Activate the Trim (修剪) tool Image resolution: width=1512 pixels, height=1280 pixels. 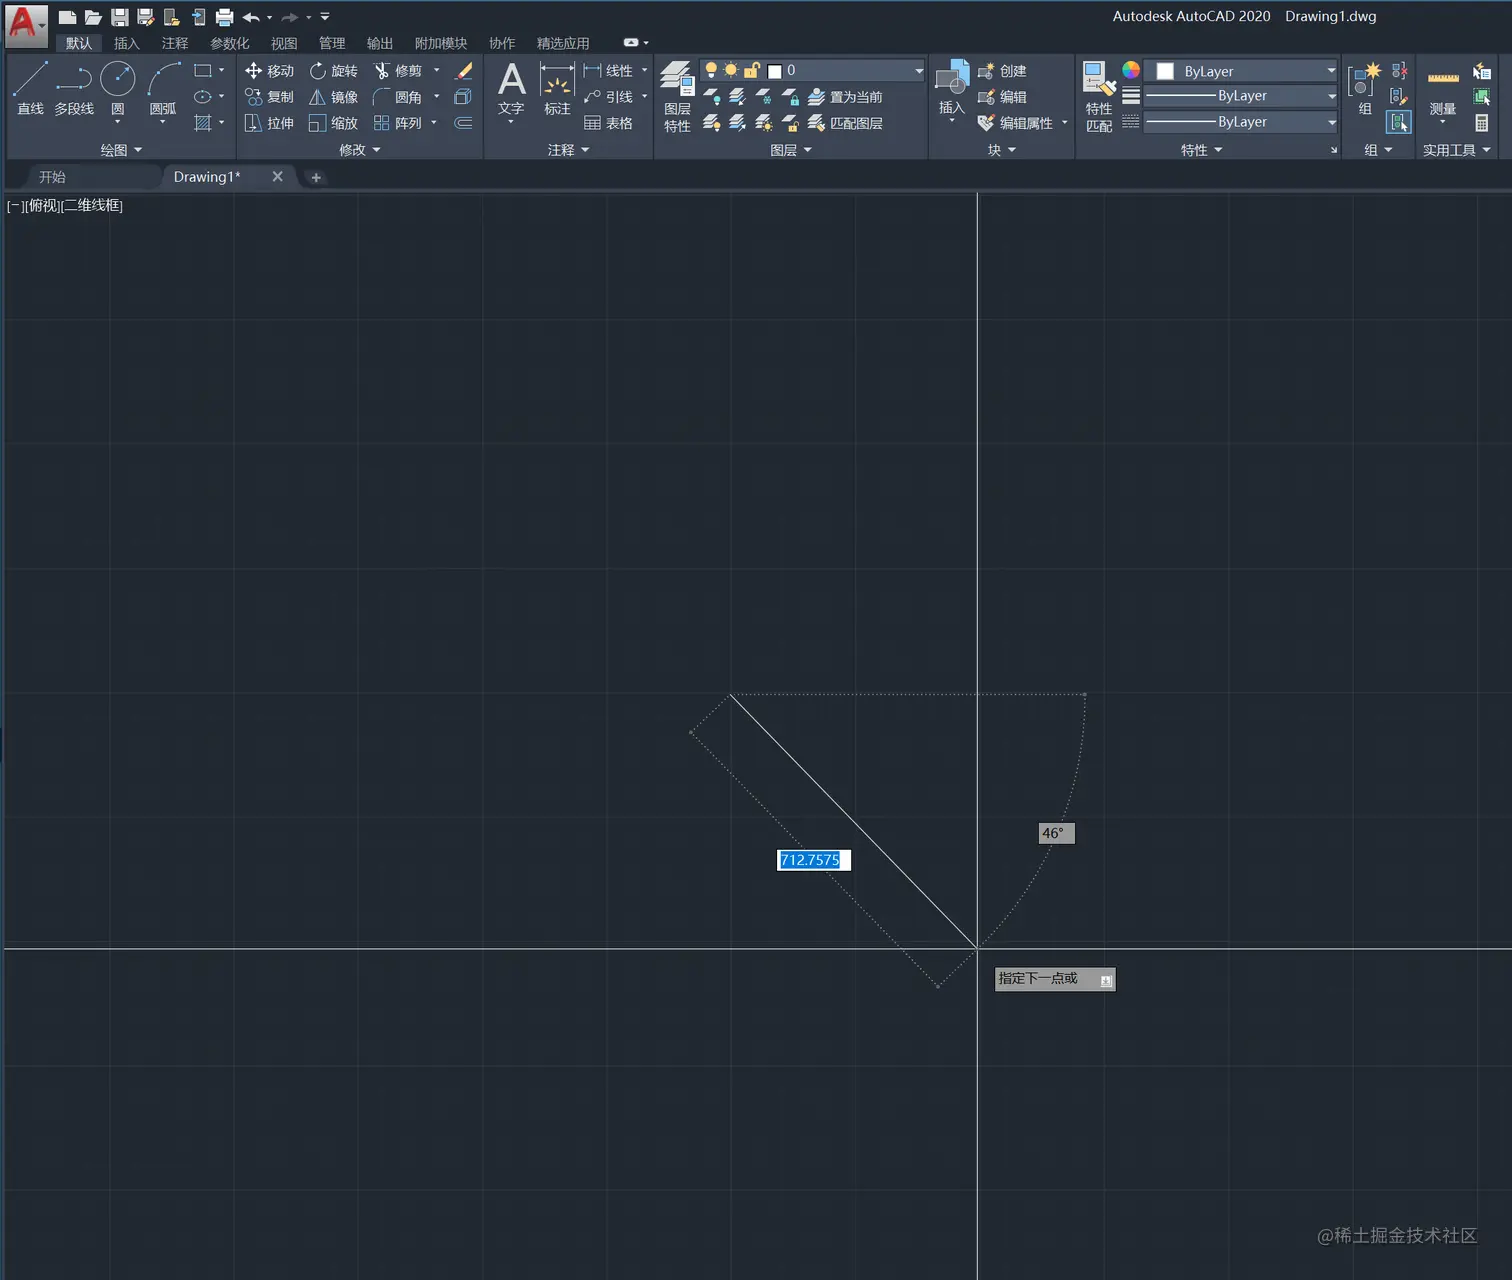point(398,71)
